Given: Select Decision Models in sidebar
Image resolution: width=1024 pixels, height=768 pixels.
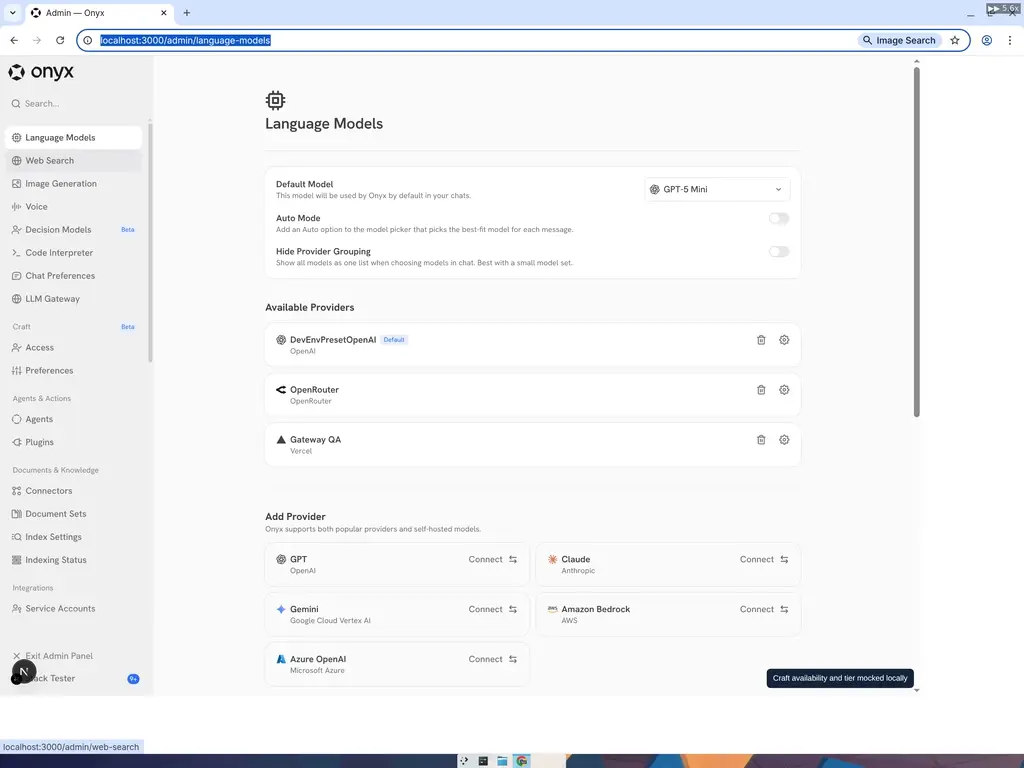Looking at the screenshot, I should click(x=74, y=230).
